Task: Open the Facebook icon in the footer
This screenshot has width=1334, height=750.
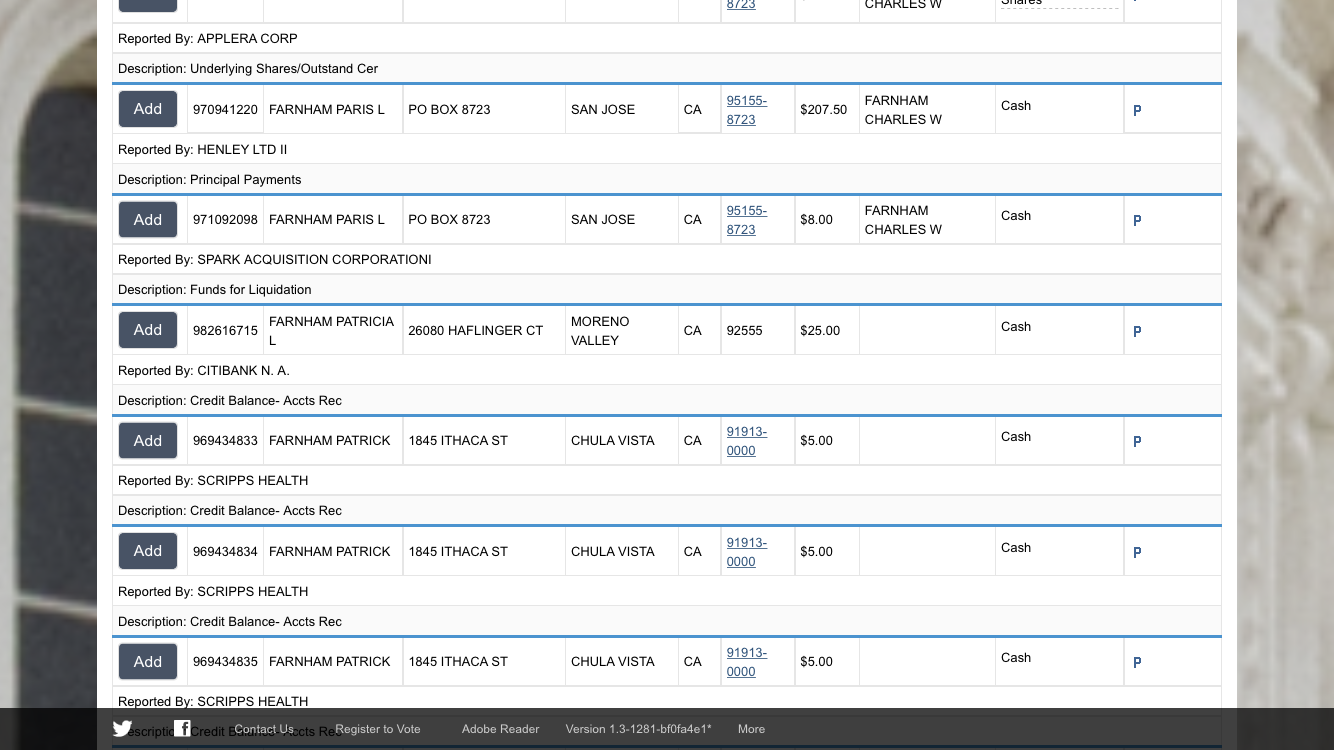Action: coord(182,729)
